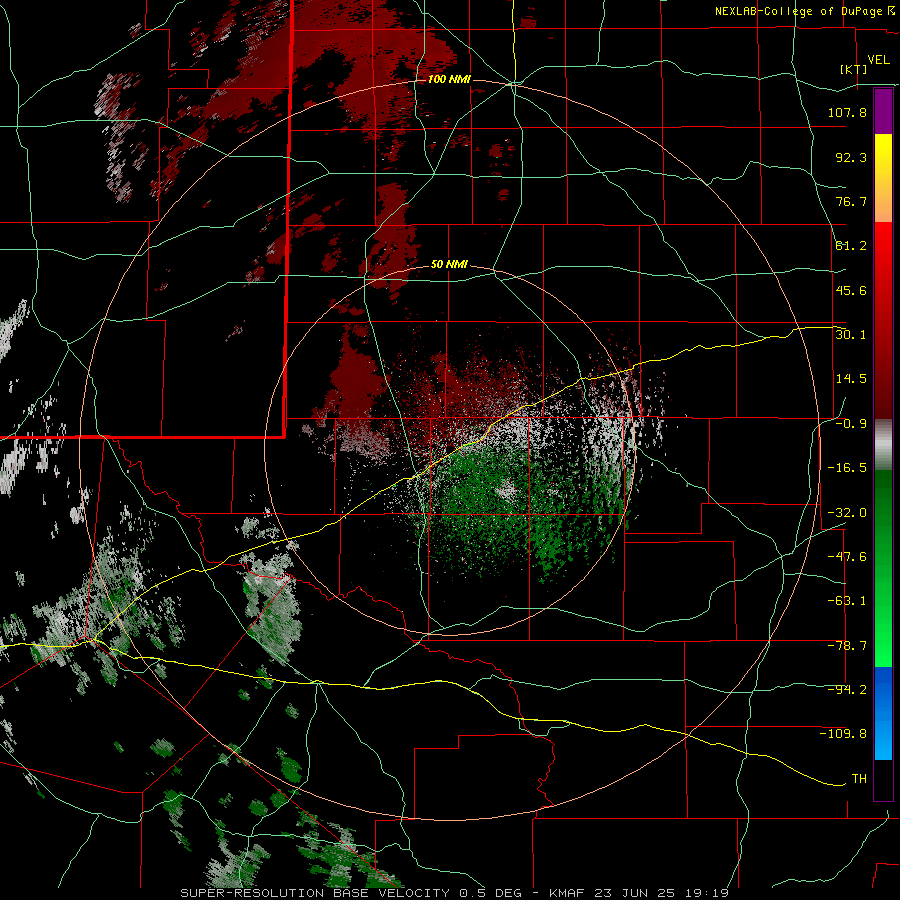Click the gray near-zero segment of the color bar
The width and height of the screenshot is (900, 900).
[883, 445]
